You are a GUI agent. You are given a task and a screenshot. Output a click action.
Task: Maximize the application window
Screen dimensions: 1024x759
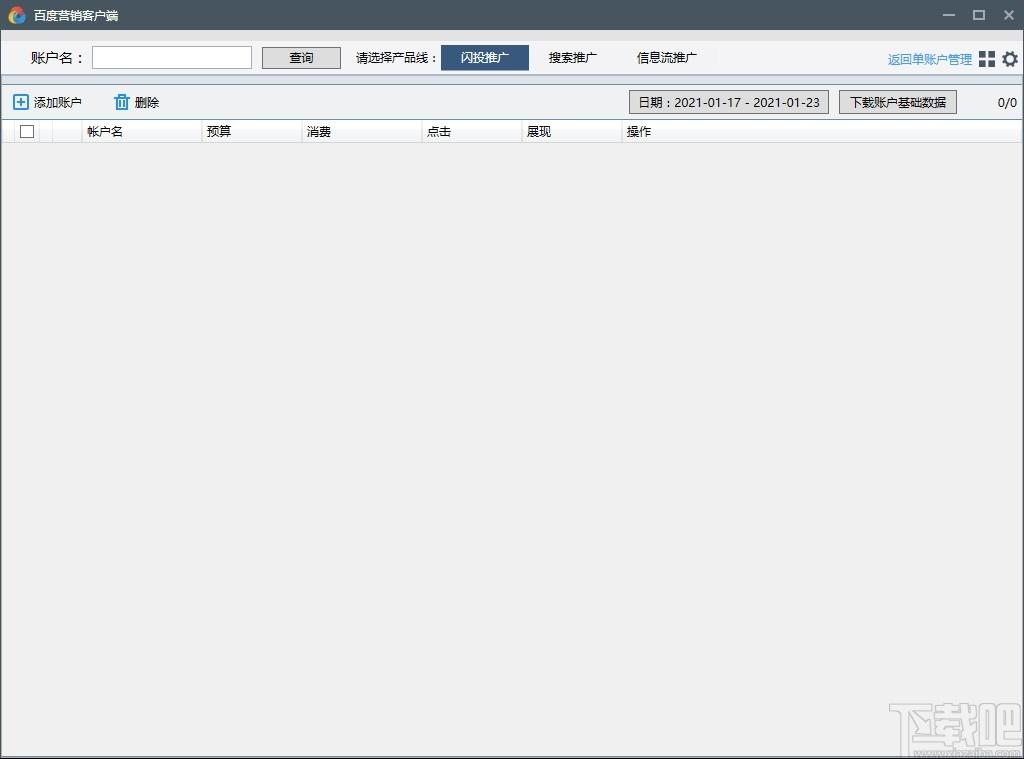click(978, 14)
